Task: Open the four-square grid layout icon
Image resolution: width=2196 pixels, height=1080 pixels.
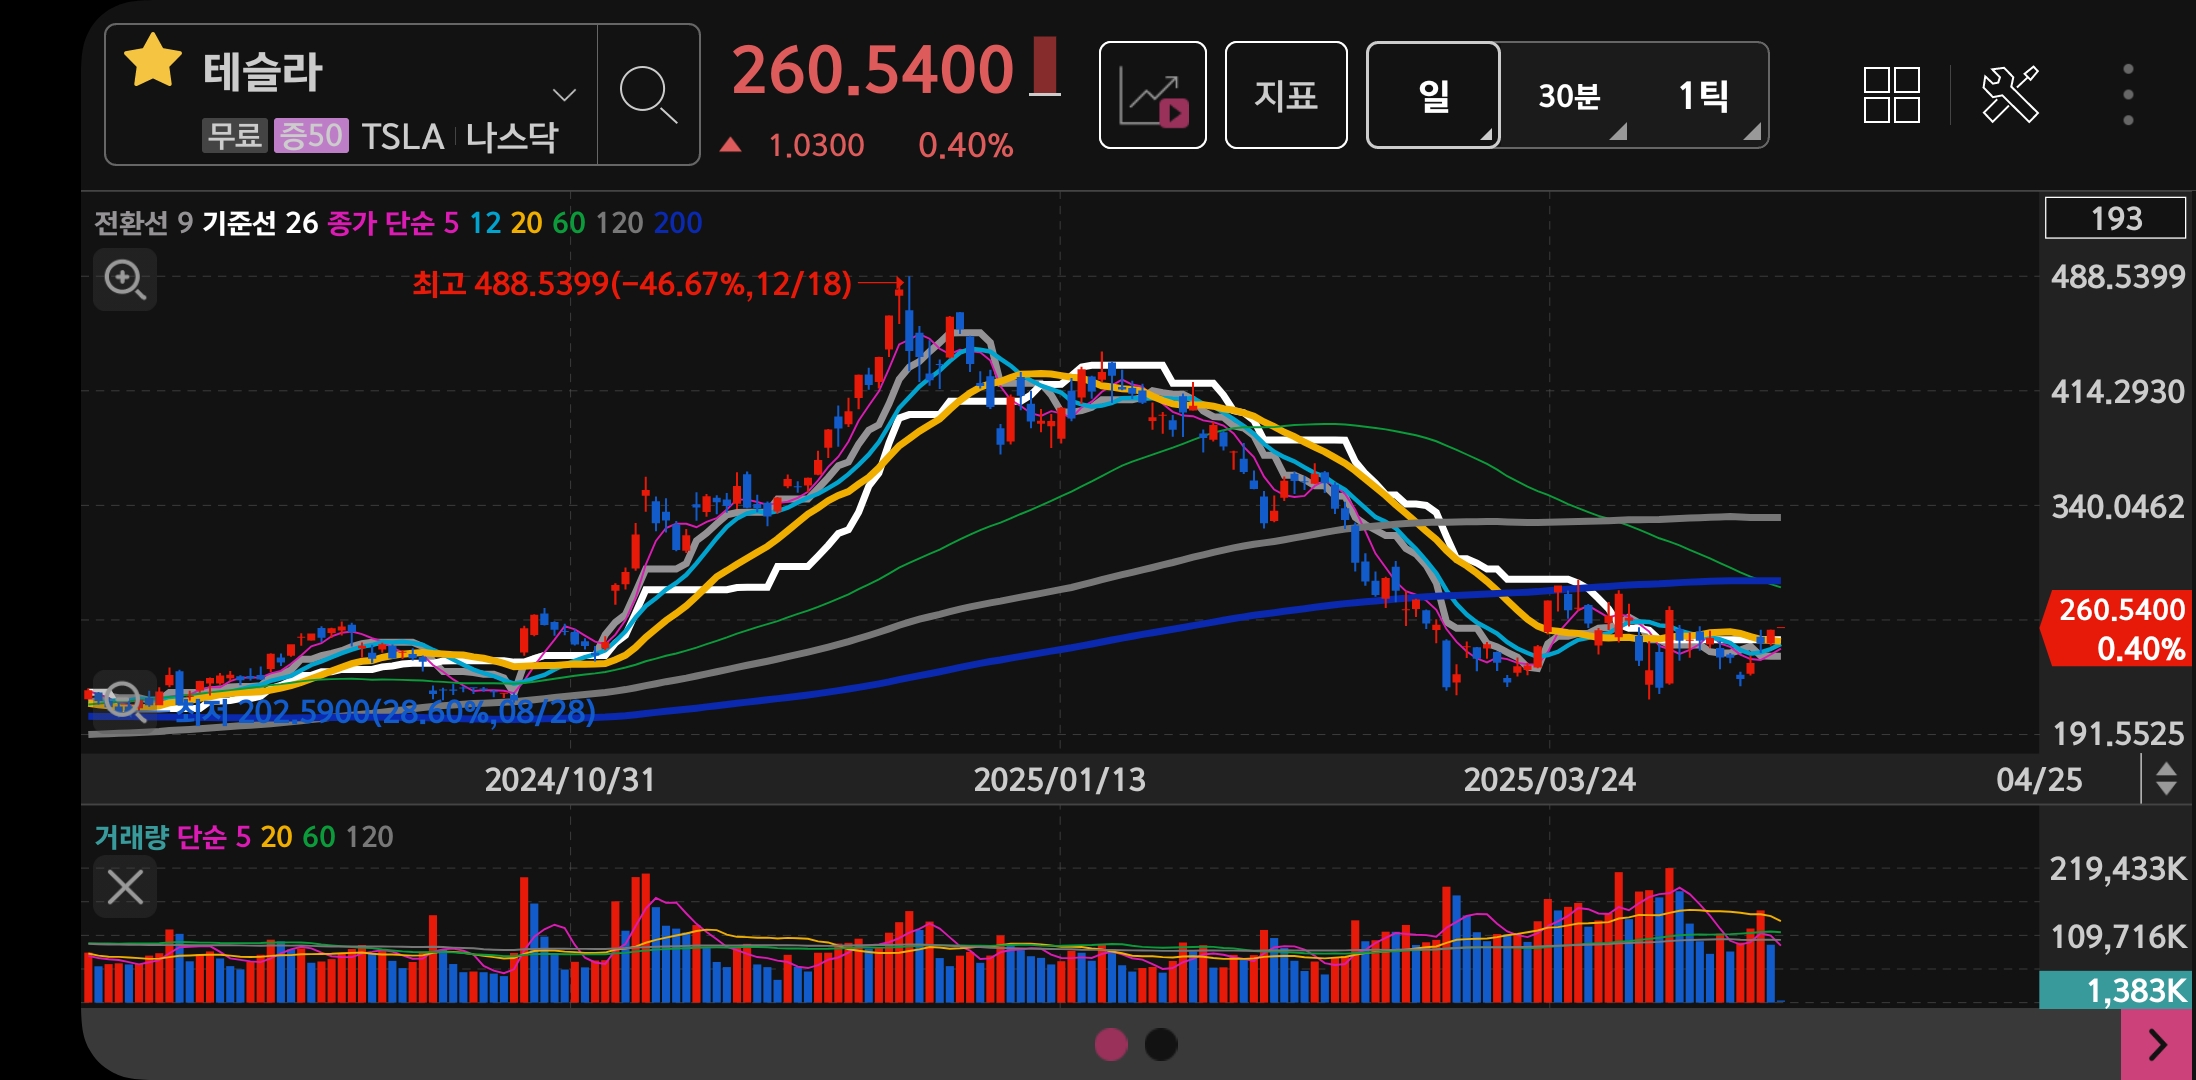Action: (1891, 95)
